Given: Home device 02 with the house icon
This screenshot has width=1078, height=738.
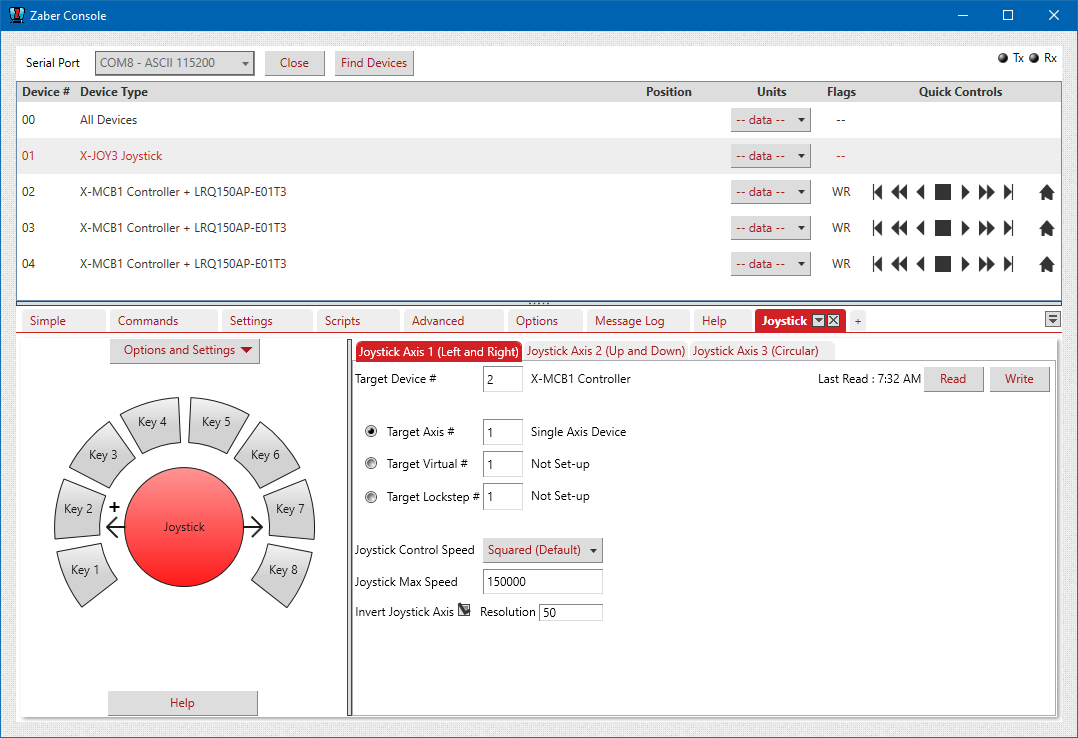Looking at the screenshot, I should coord(1046,192).
